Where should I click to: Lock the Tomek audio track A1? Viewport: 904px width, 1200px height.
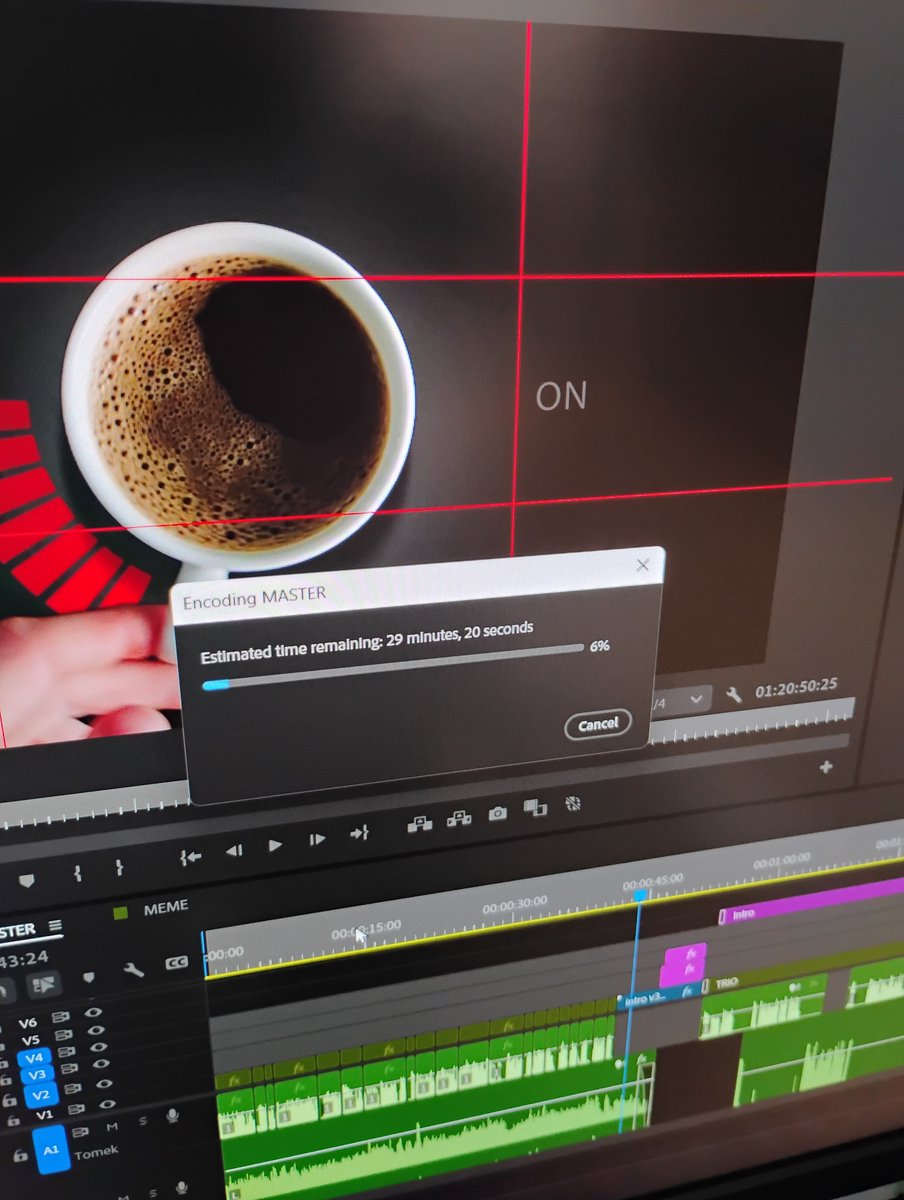point(21,1155)
